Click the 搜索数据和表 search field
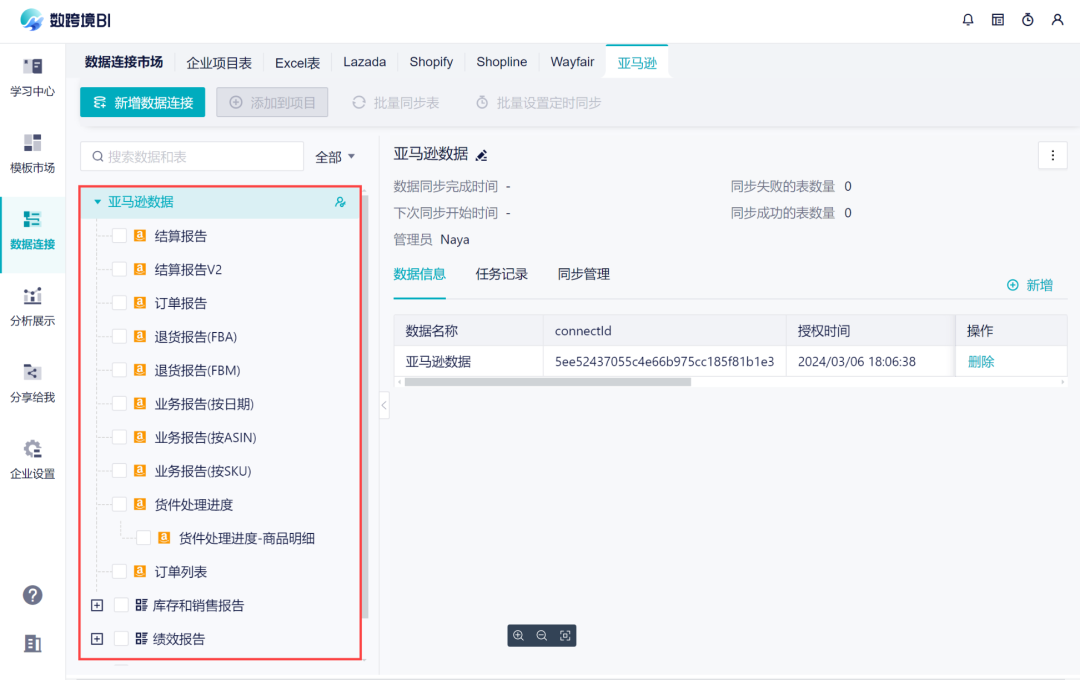 coord(192,156)
